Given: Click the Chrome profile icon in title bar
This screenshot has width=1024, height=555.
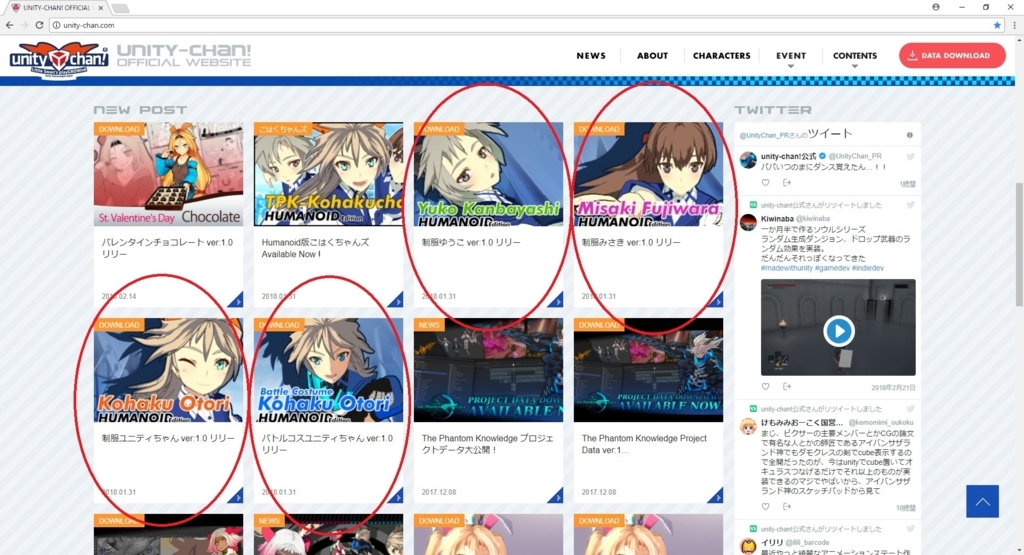Looking at the screenshot, I should [x=936, y=7].
